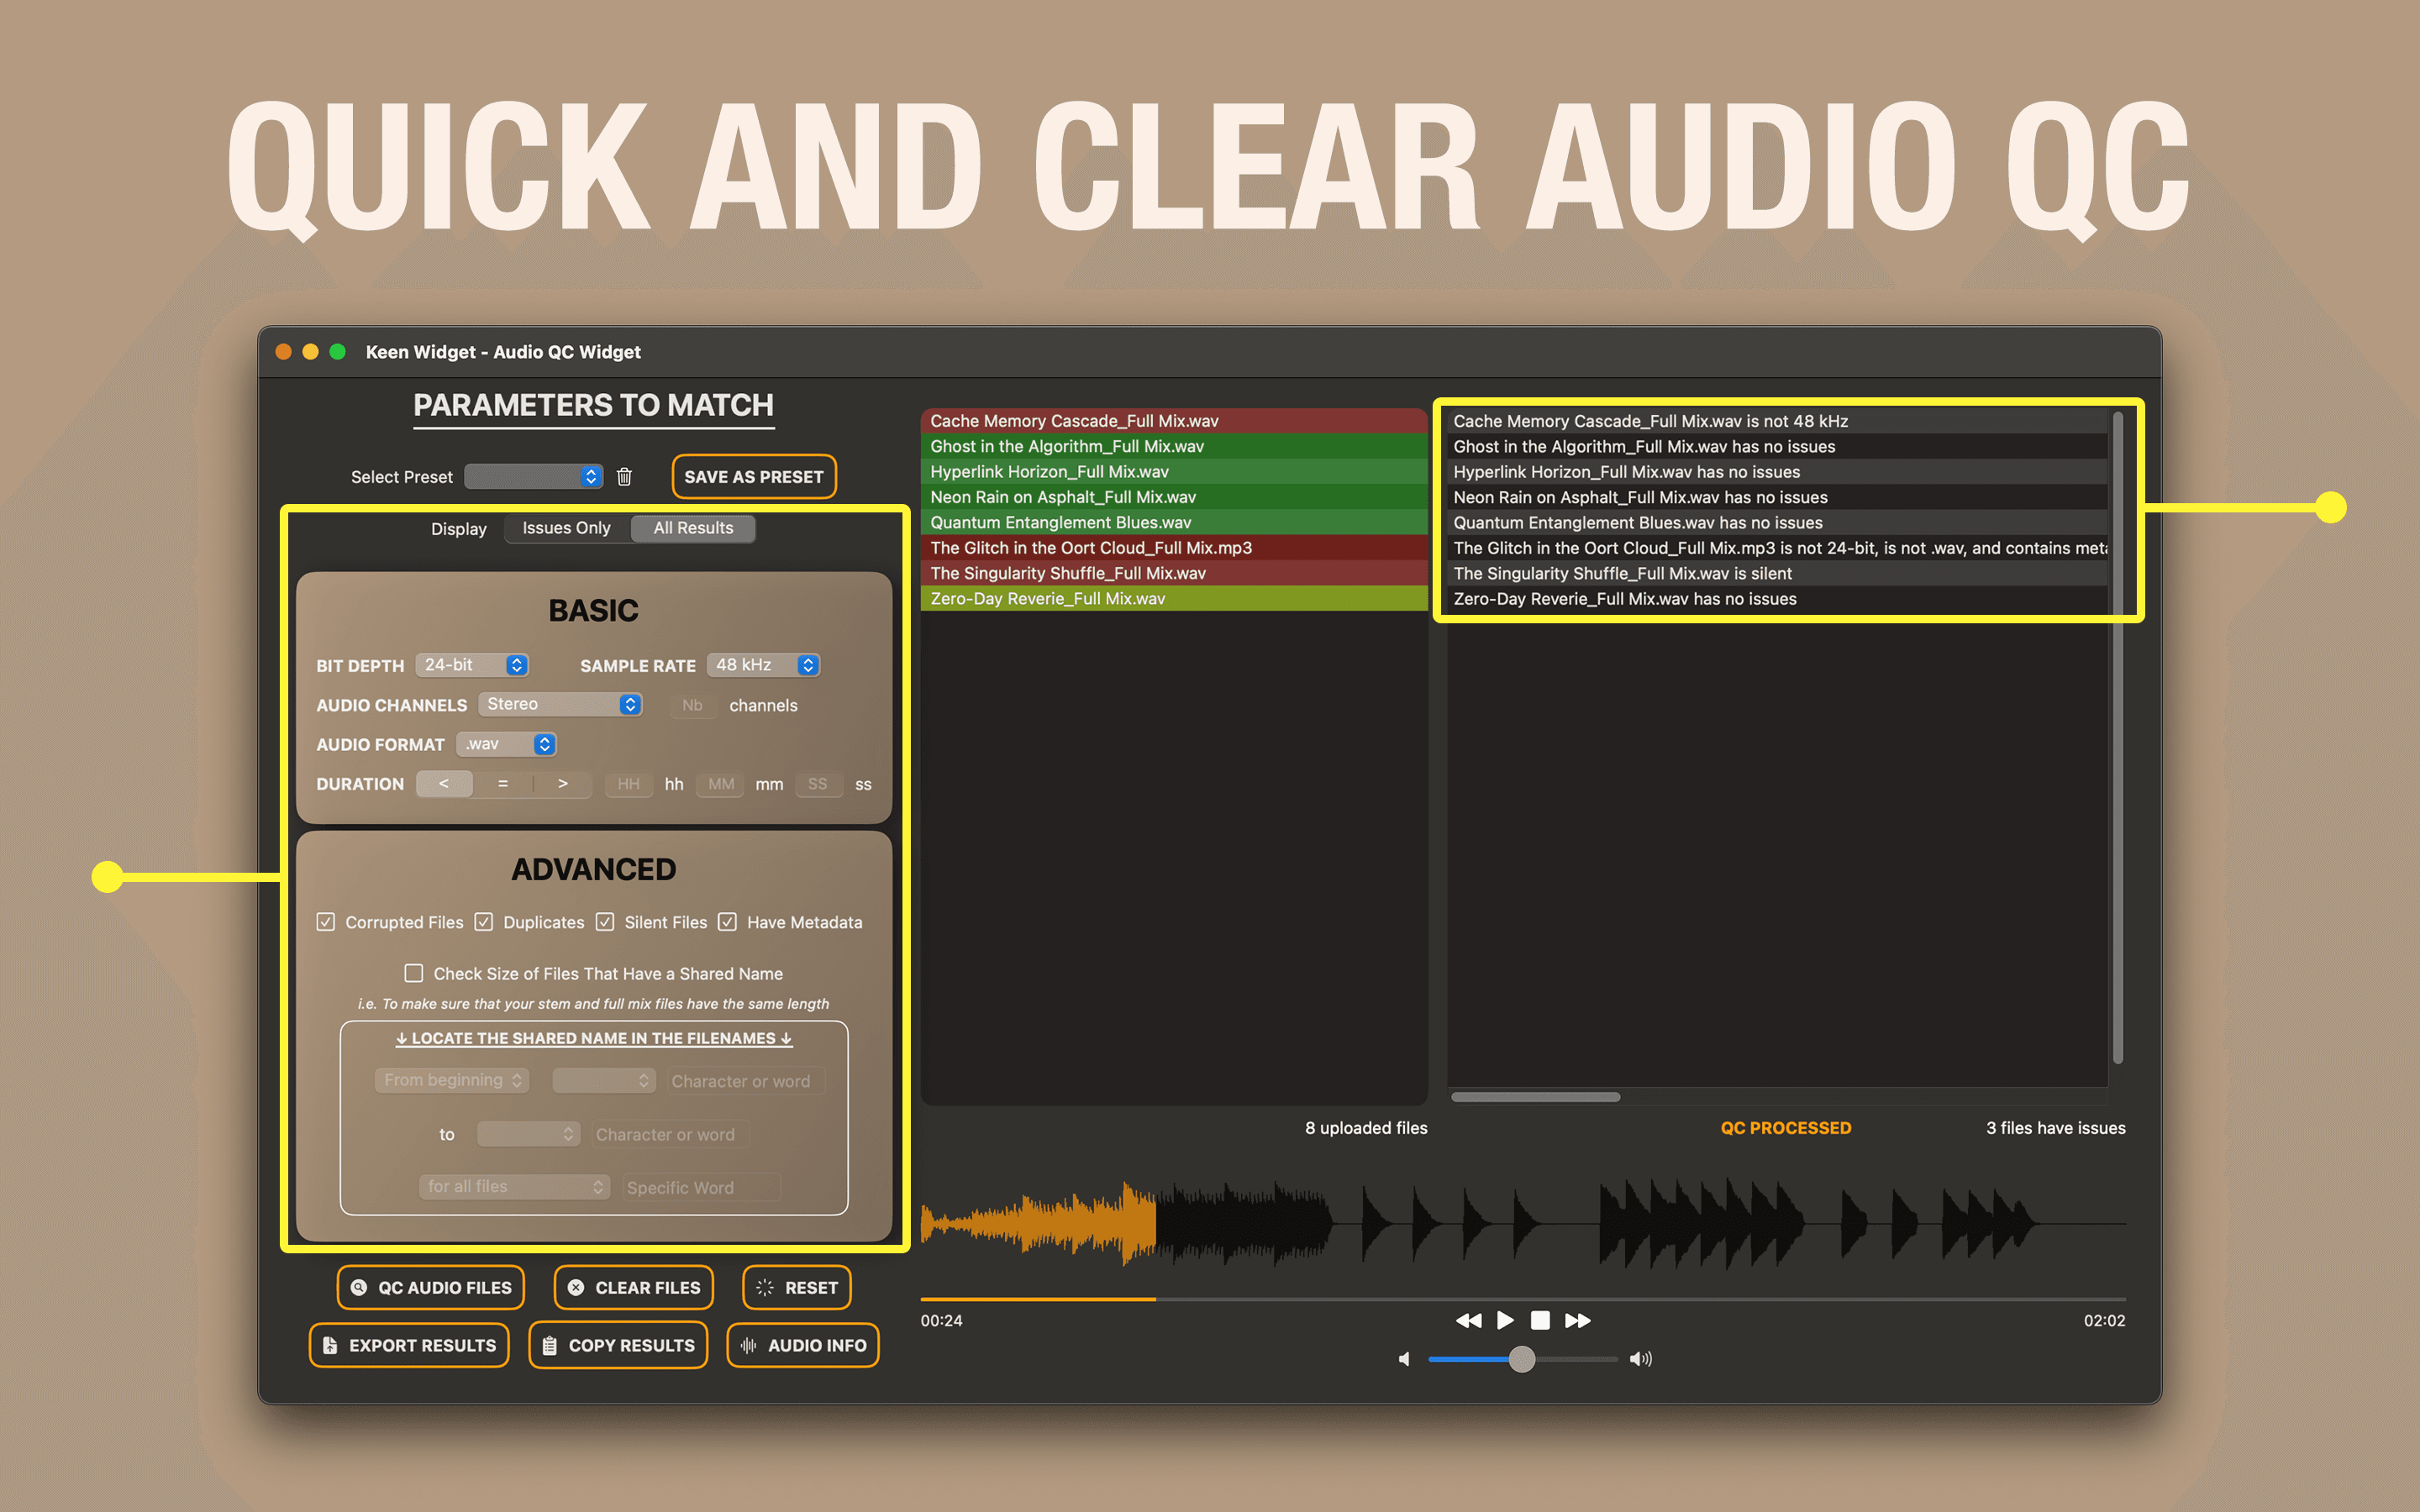Click the low-volume speaker icon
Image resolution: width=2420 pixels, height=1512 pixels.
click(1404, 1359)
